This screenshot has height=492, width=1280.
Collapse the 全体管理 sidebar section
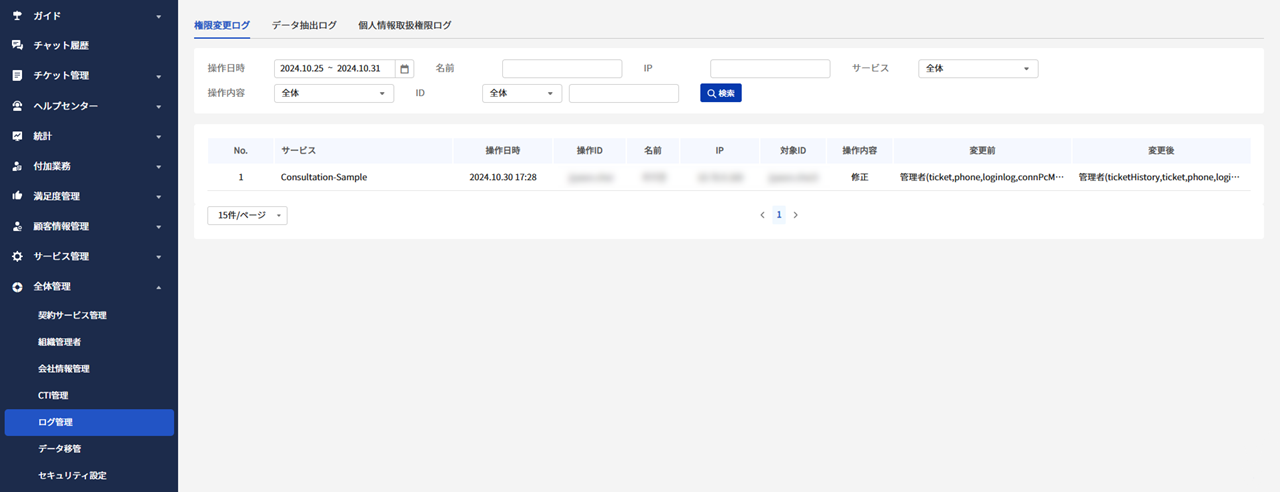(158, 287)
